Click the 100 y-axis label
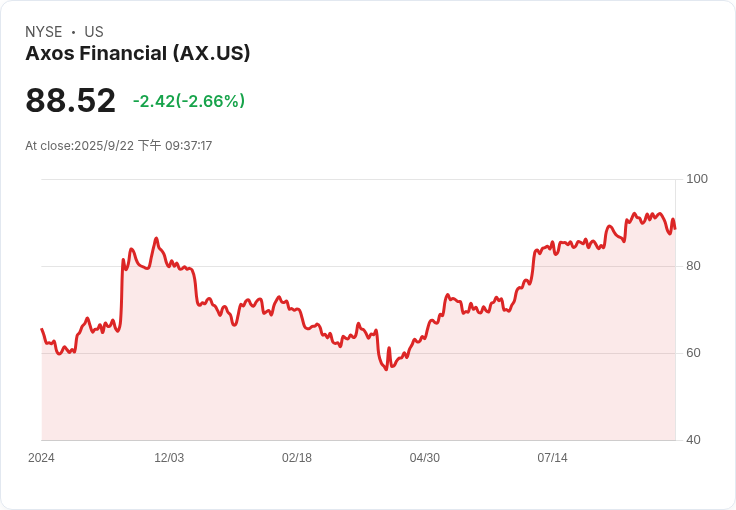Image resolution: width=736 pixels, height=510 pixels. 696,179
